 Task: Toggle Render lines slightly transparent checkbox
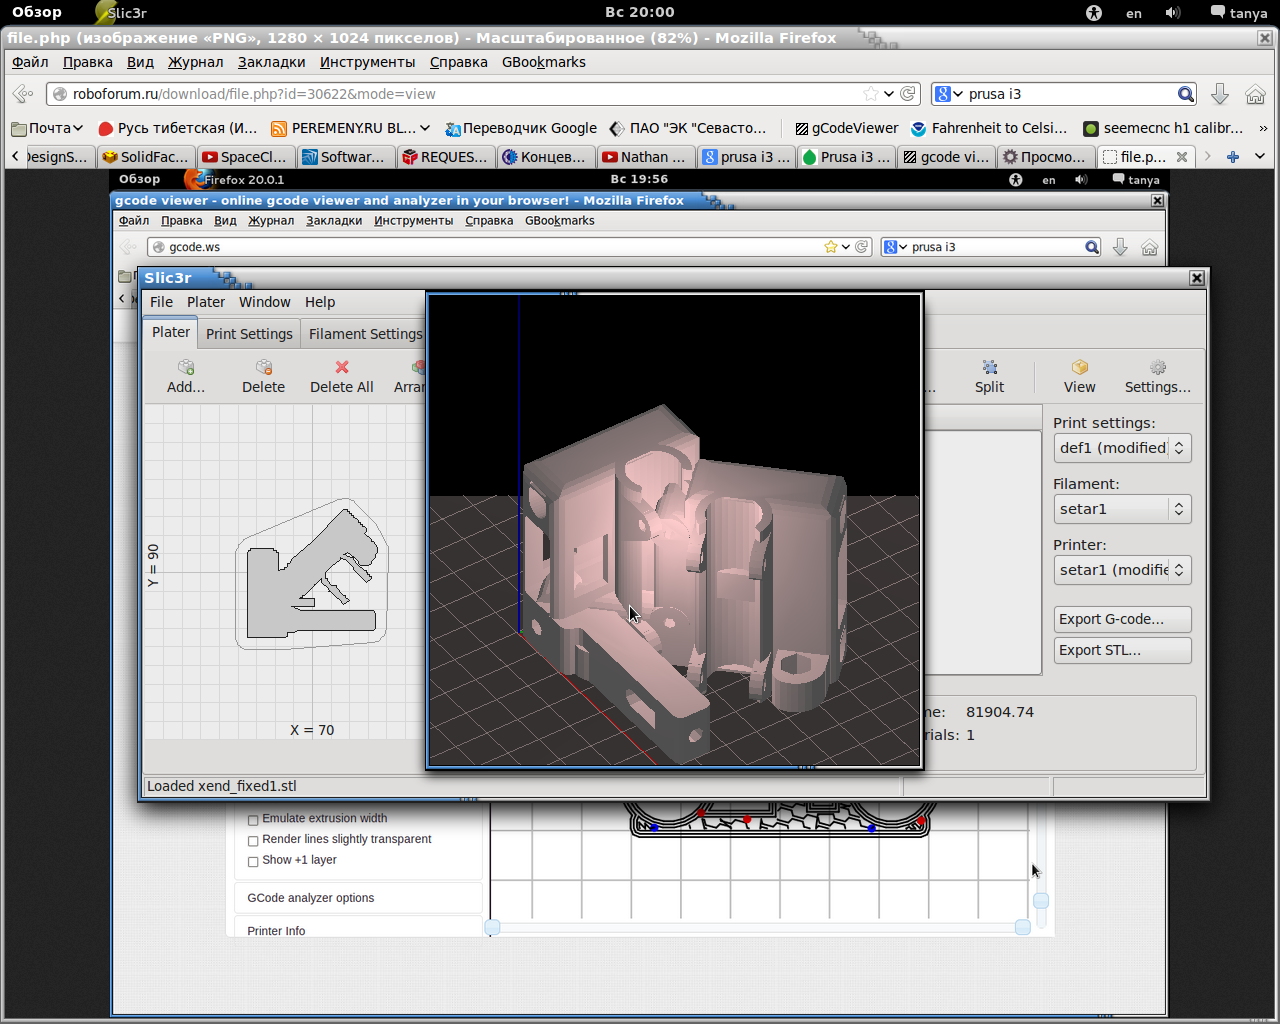253,841
